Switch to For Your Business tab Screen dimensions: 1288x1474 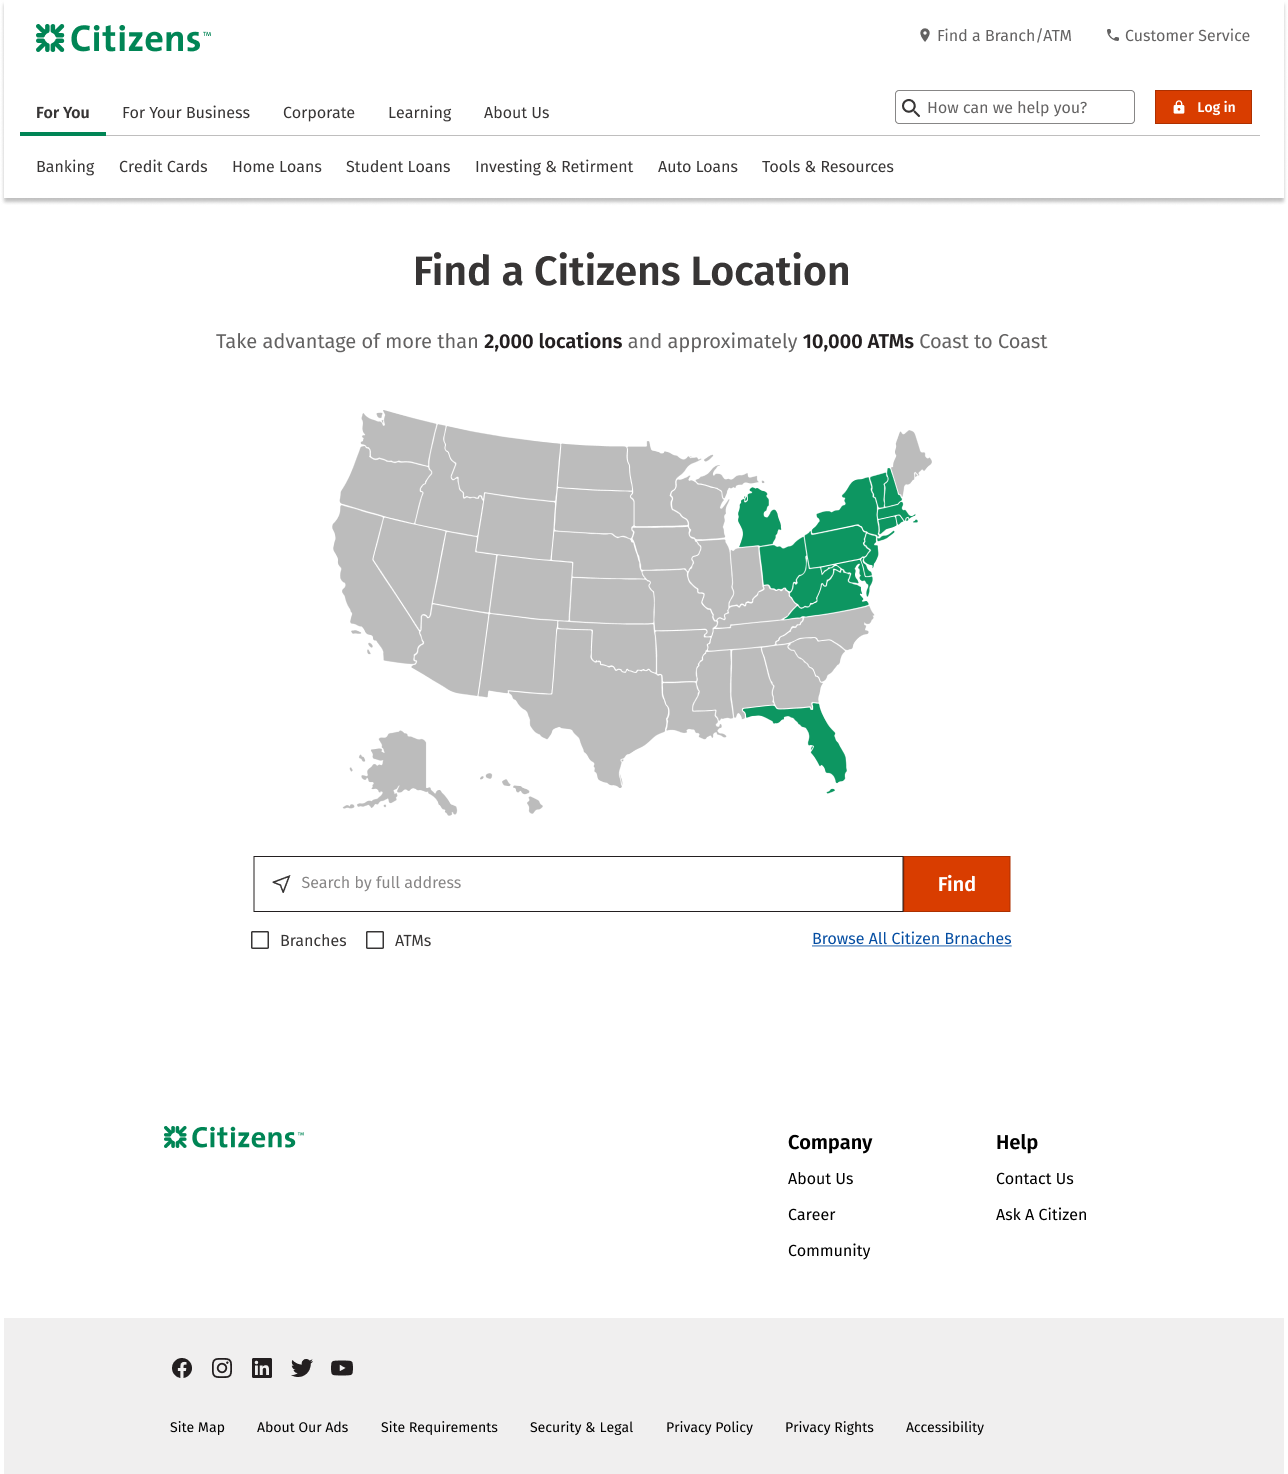tap(186, 113)
